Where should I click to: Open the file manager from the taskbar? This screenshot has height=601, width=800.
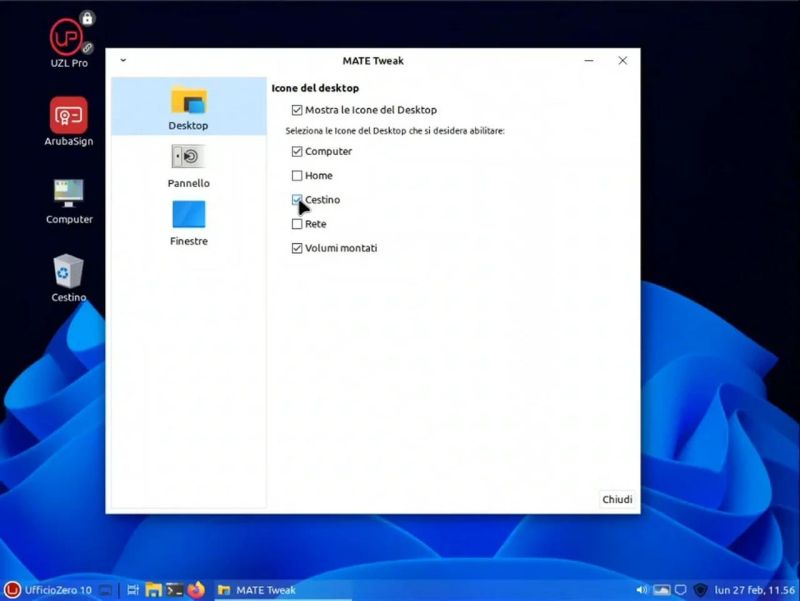pos(153,590)
